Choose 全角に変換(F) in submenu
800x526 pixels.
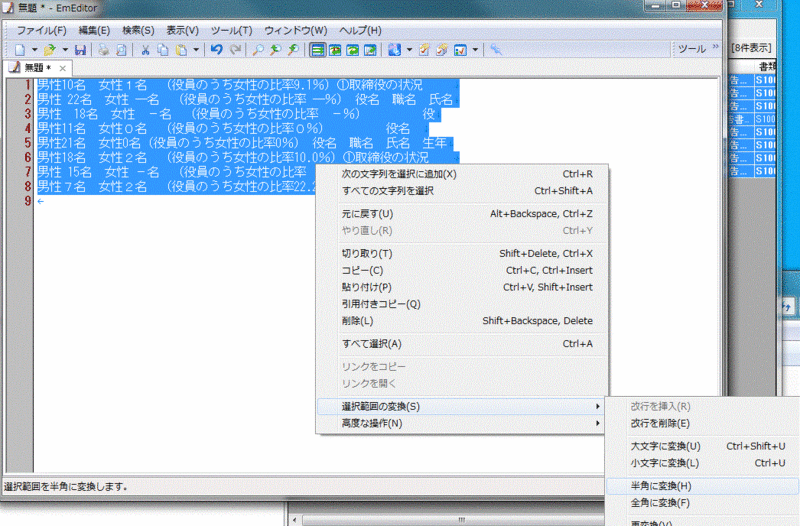[703, 503]
